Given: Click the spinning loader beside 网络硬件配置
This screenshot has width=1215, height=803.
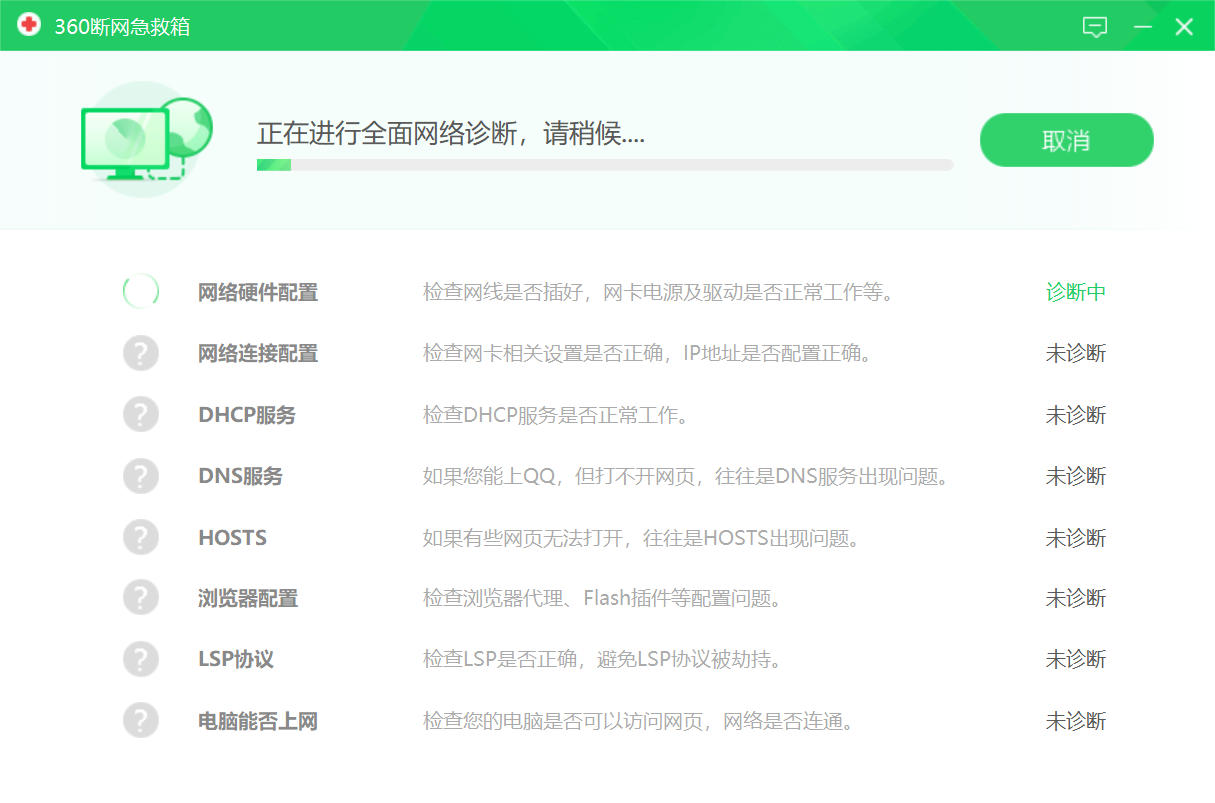Looking at the screenshot, I should pyautogui.click(x=141, y=292).
